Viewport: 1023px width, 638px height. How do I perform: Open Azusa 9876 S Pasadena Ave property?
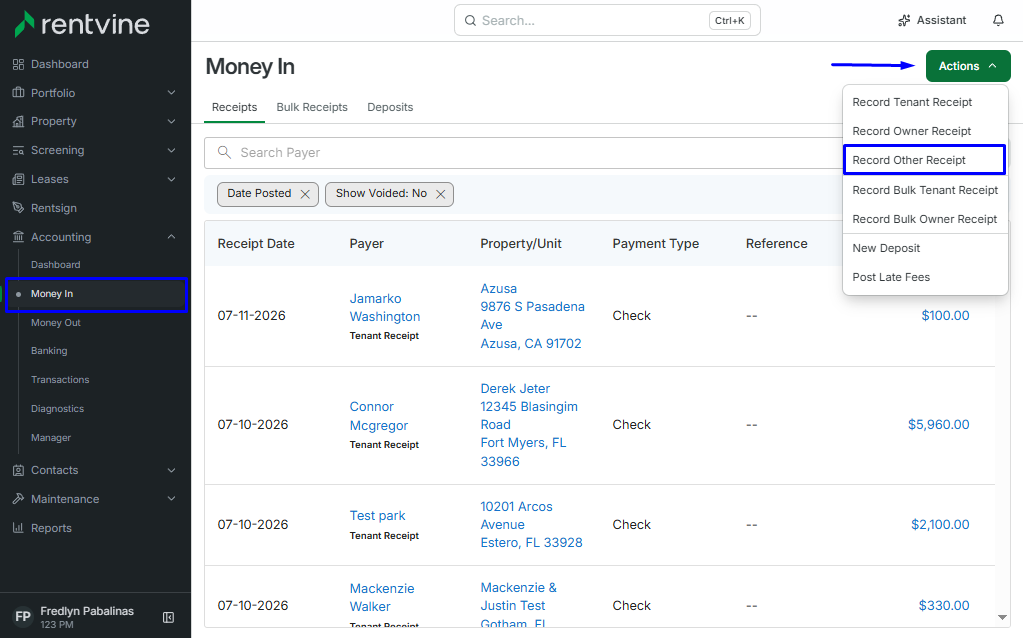point(532,316)
